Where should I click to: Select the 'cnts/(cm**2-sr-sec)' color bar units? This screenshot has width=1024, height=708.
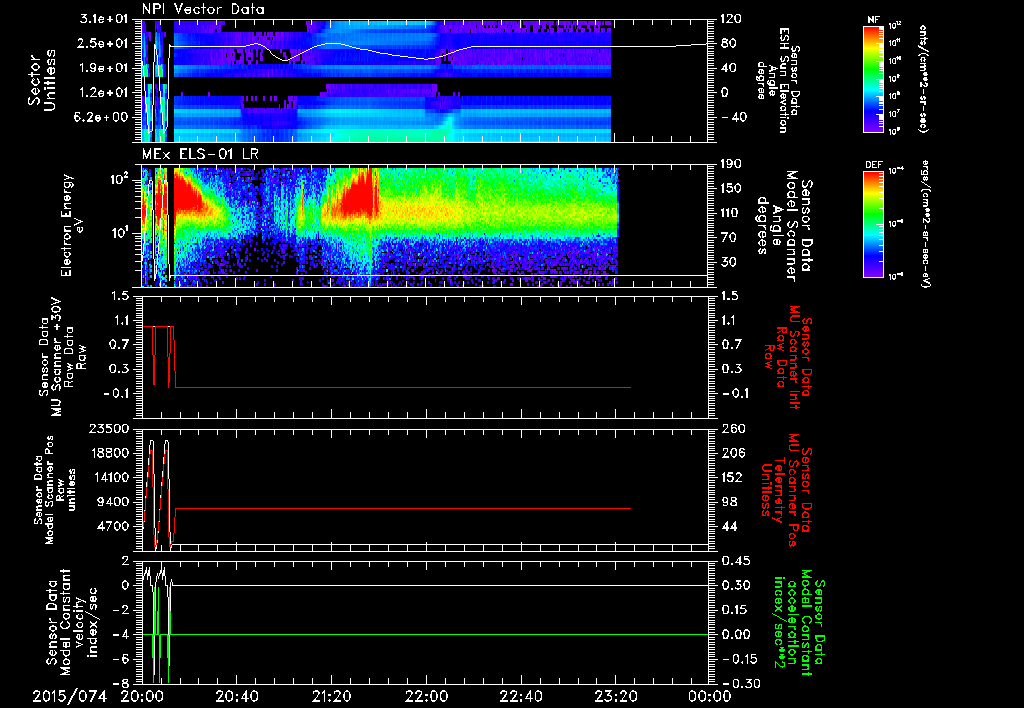click(923, 78)
